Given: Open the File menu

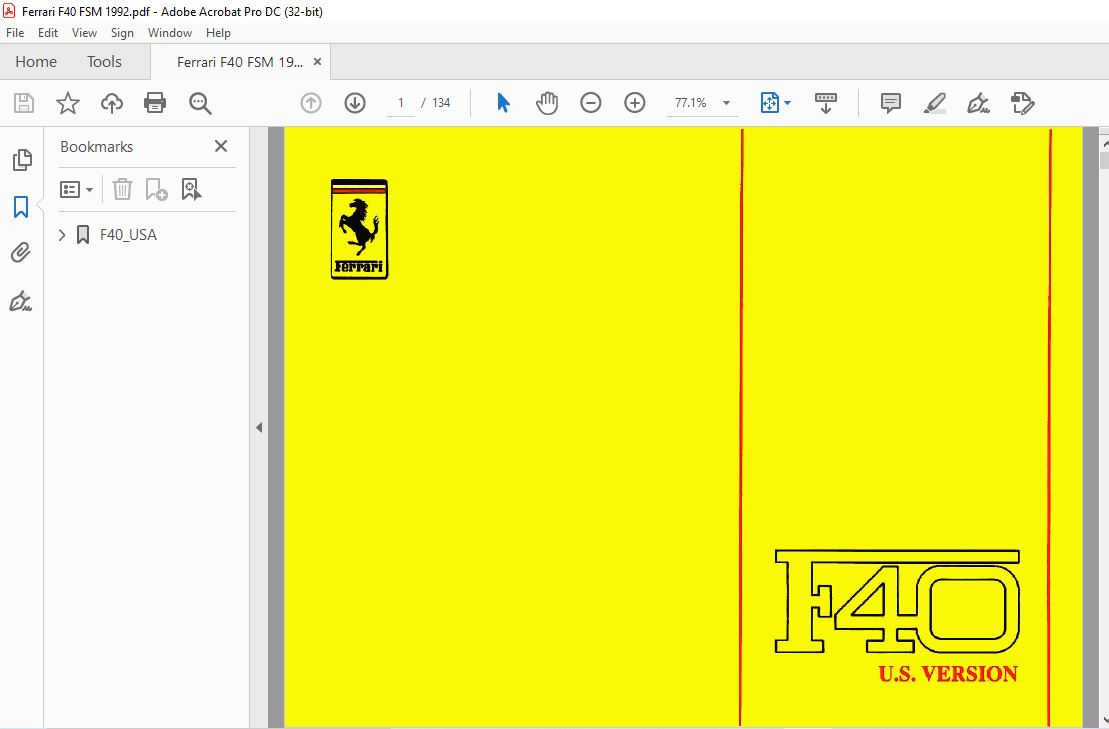Looking at the screenshot, I should point(15,33).
